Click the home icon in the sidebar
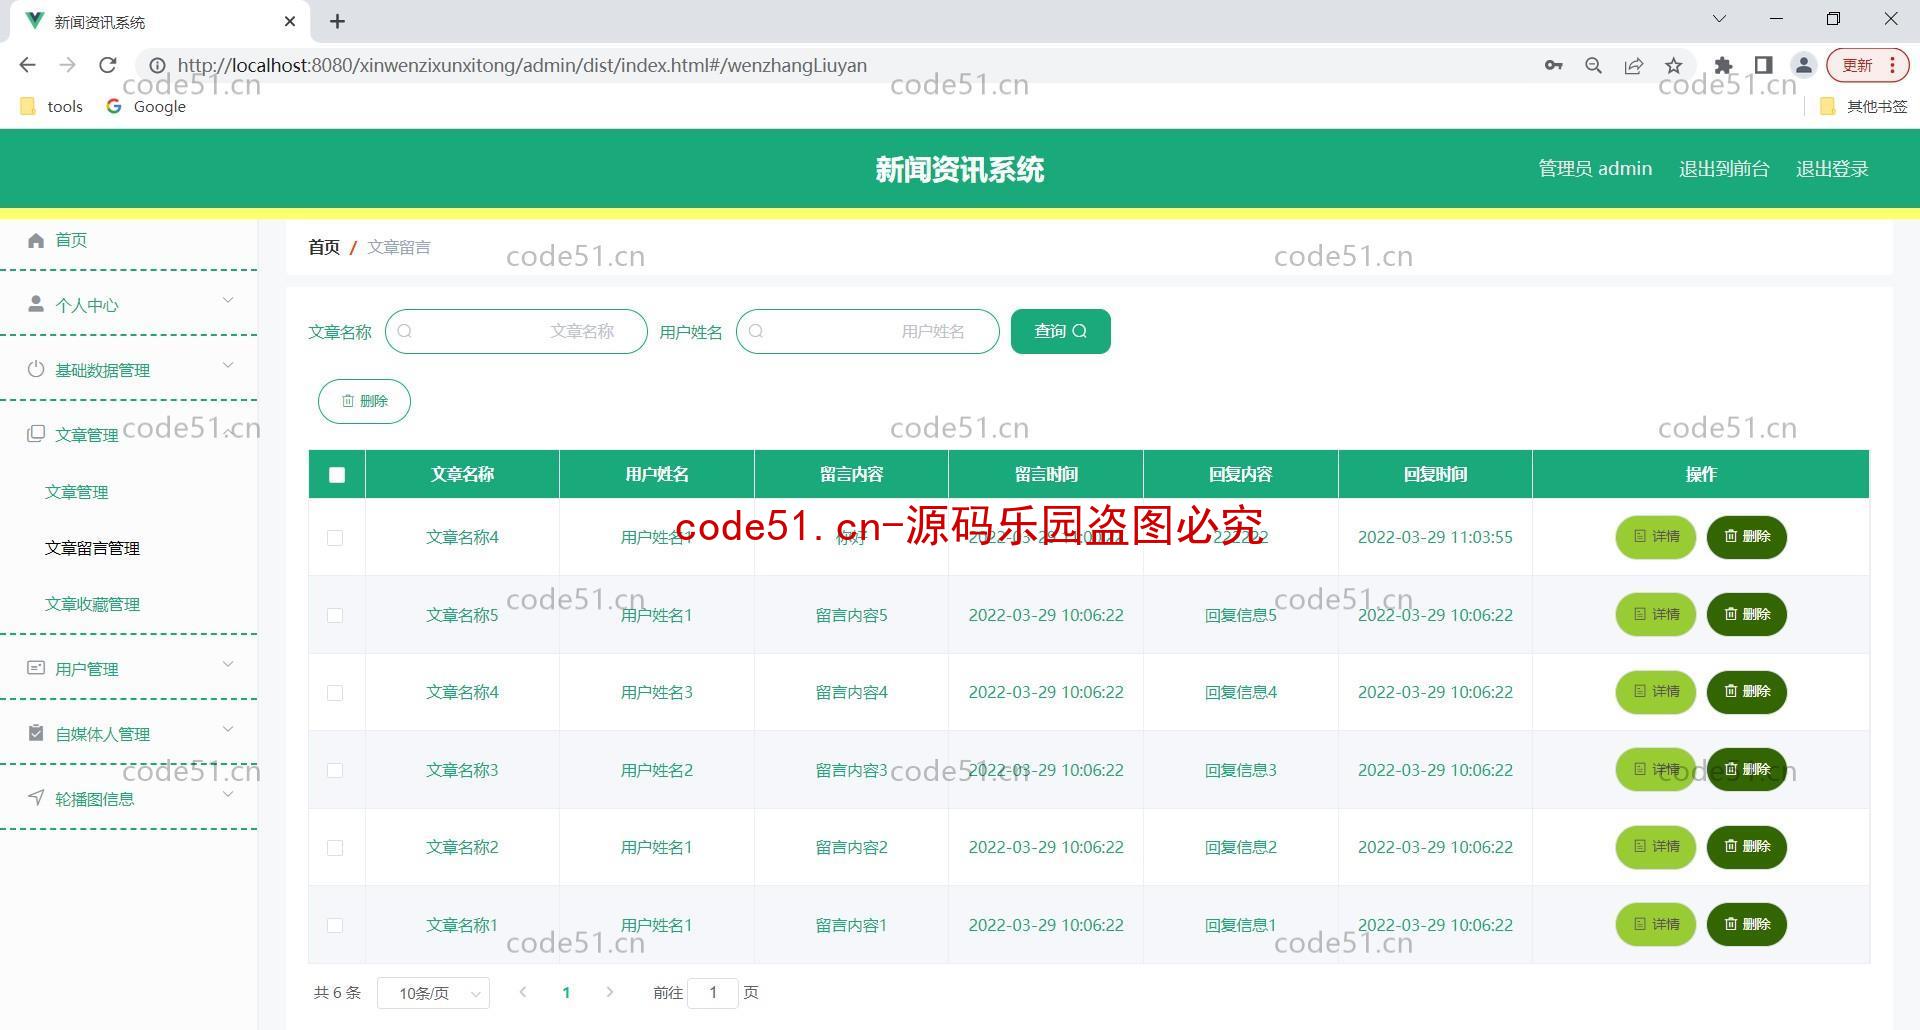This screenshot has height=1030, width=1920. 37,240
